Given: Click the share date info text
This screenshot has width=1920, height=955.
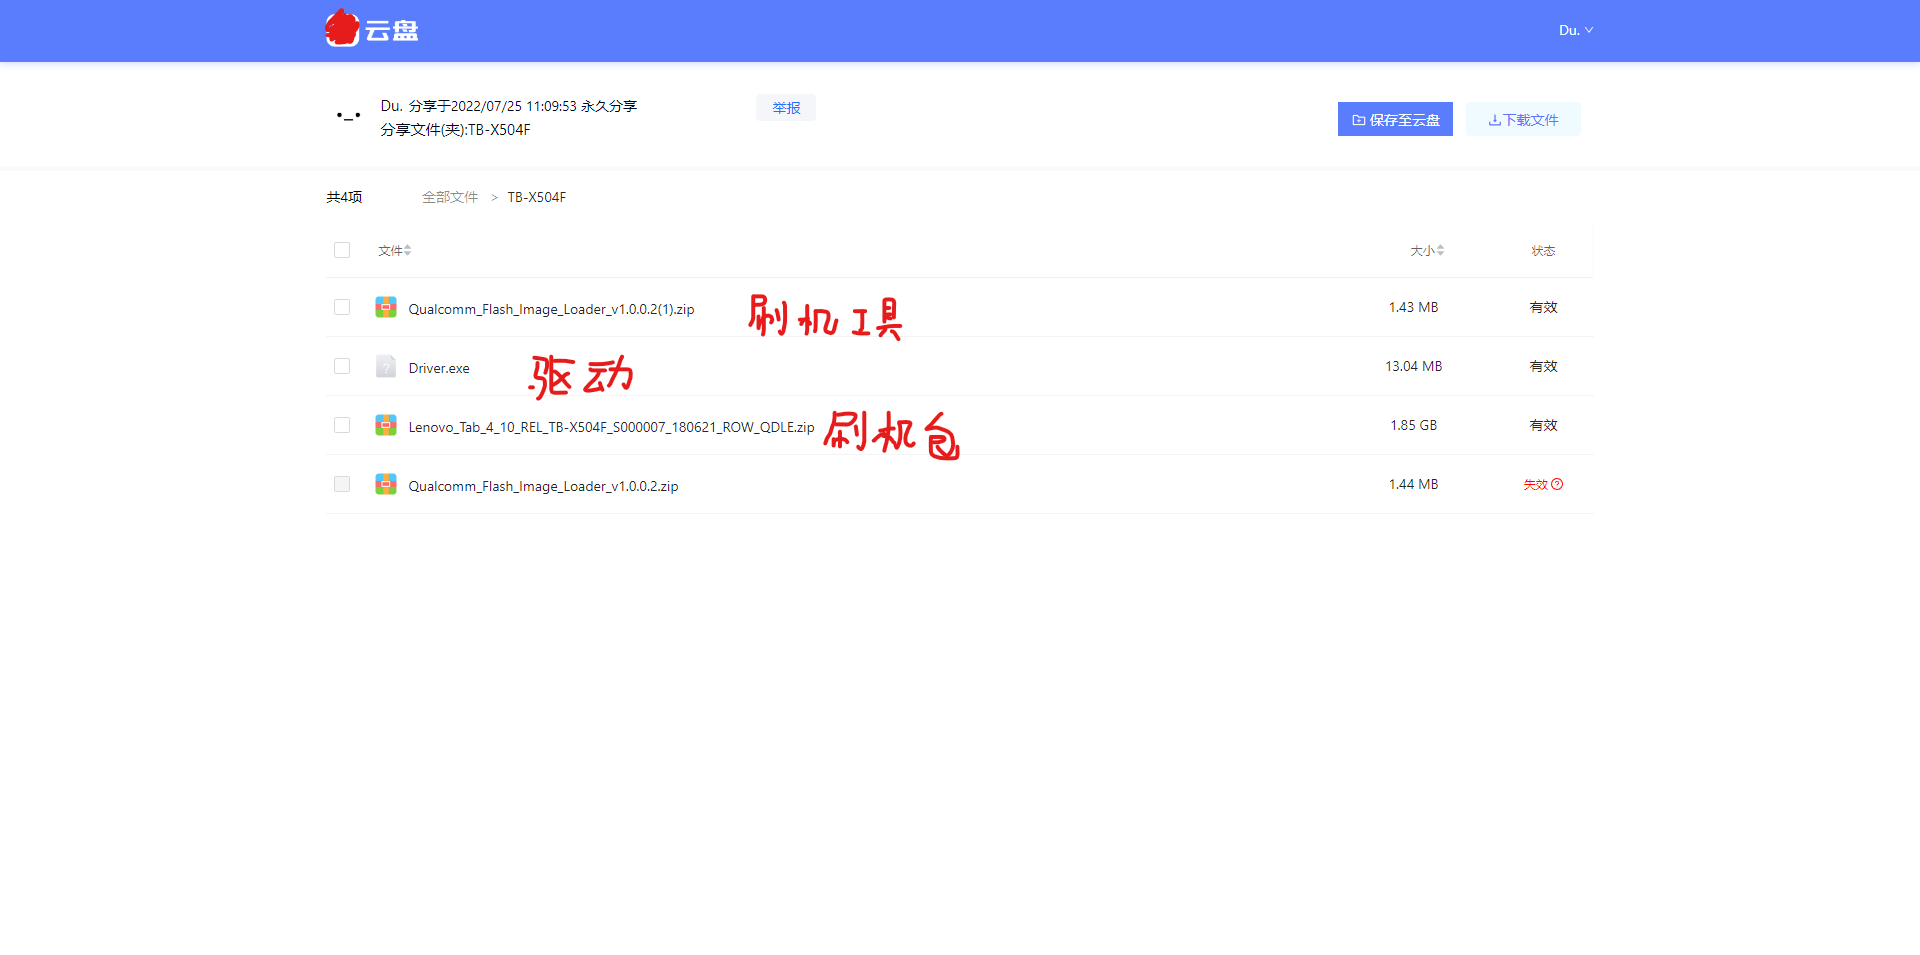Looking at the screenshot, I should tap(508, 106).
